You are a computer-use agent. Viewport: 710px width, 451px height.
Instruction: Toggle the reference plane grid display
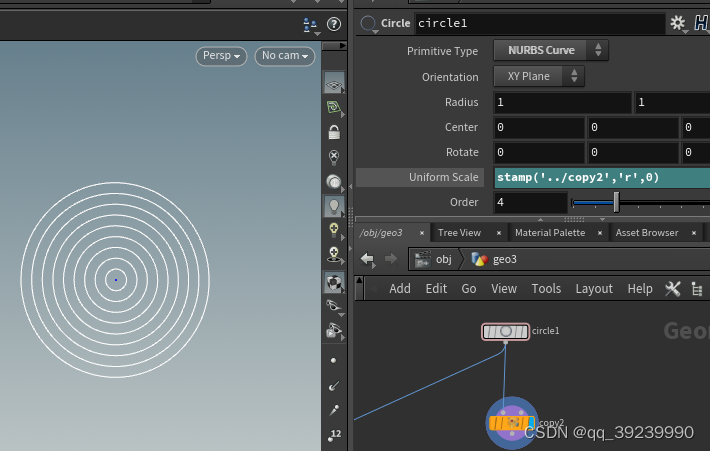pyautogui.click(x=334, y=82)
